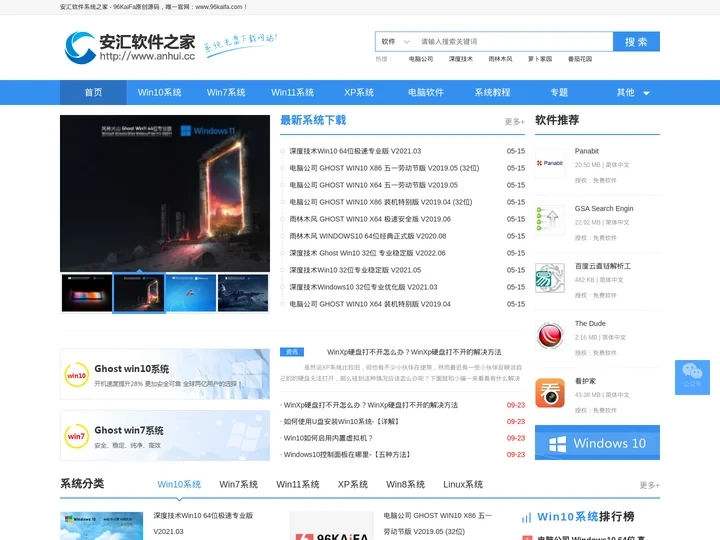Viewport: 720px width, 540px height.
Task: Select the Win11系统 category tab
Action: click(x=298, y=484)
